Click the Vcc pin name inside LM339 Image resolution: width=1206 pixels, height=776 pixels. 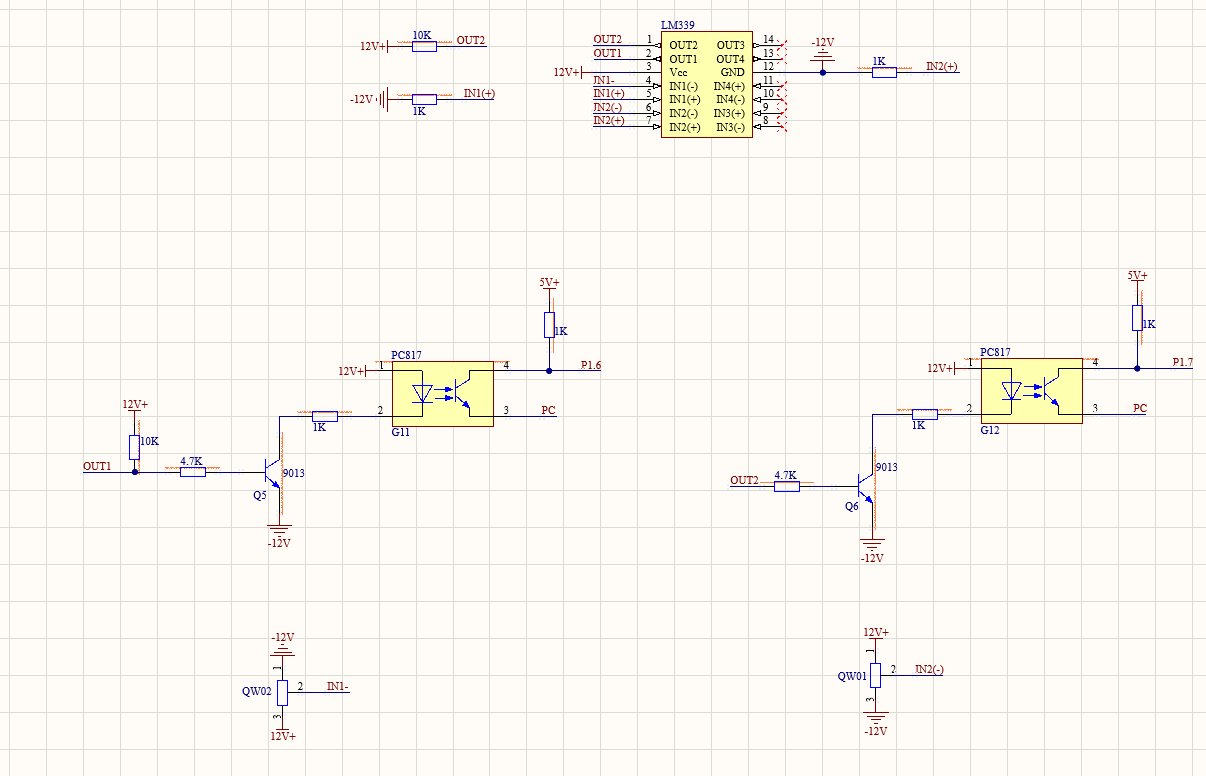pos(679,73)
